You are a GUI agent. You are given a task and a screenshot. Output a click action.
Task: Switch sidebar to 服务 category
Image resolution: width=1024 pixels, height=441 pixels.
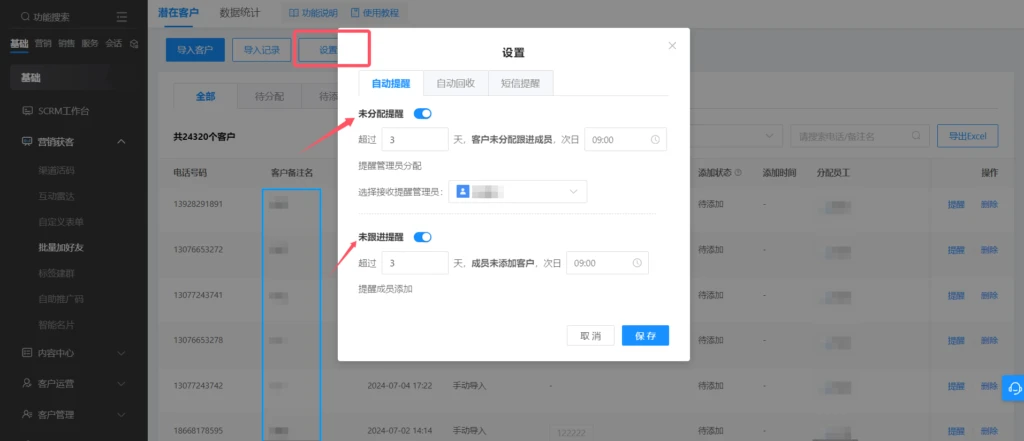(90, 44)
